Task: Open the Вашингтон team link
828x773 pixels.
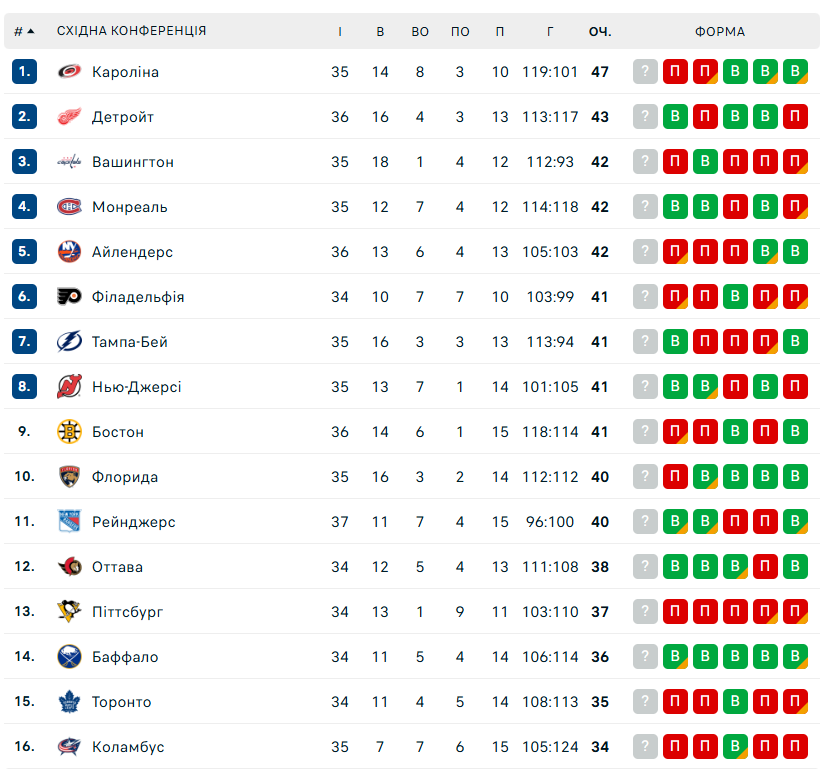Action: (x=132, y=162)
